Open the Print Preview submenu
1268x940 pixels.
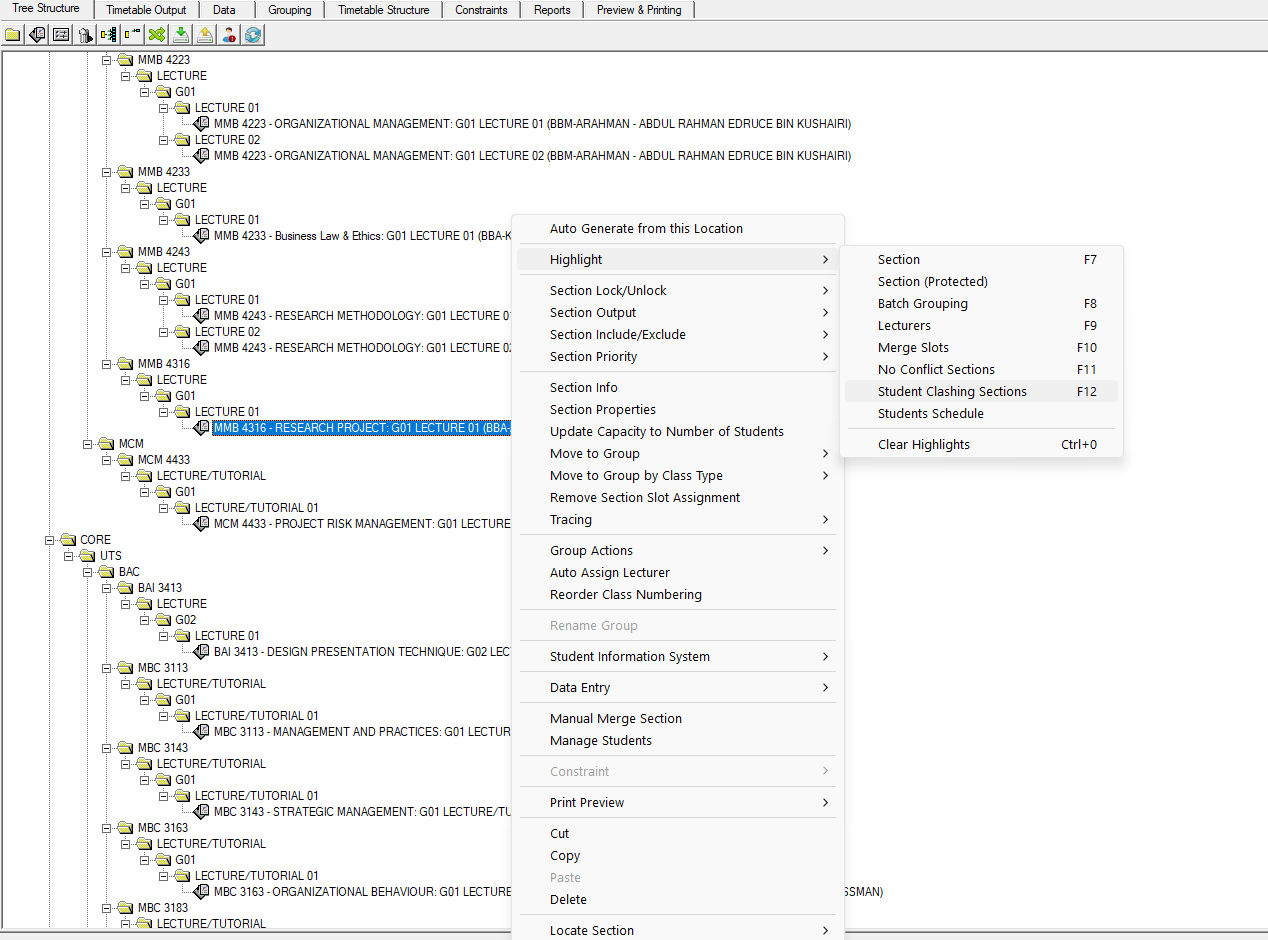(x=678, y=803)
